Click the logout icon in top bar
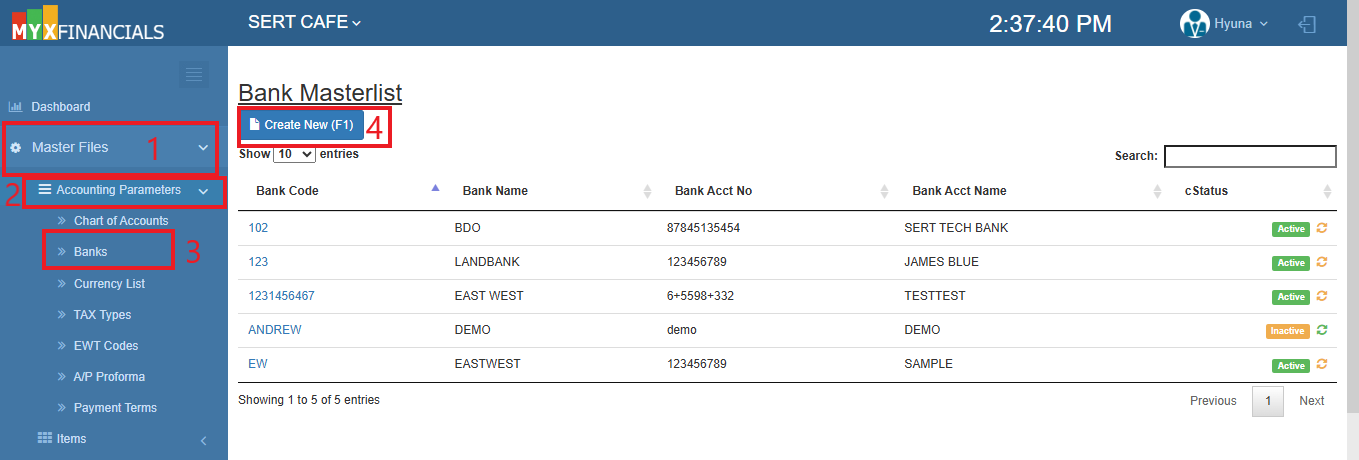The image size is (1359, 460). (1307, 24)
